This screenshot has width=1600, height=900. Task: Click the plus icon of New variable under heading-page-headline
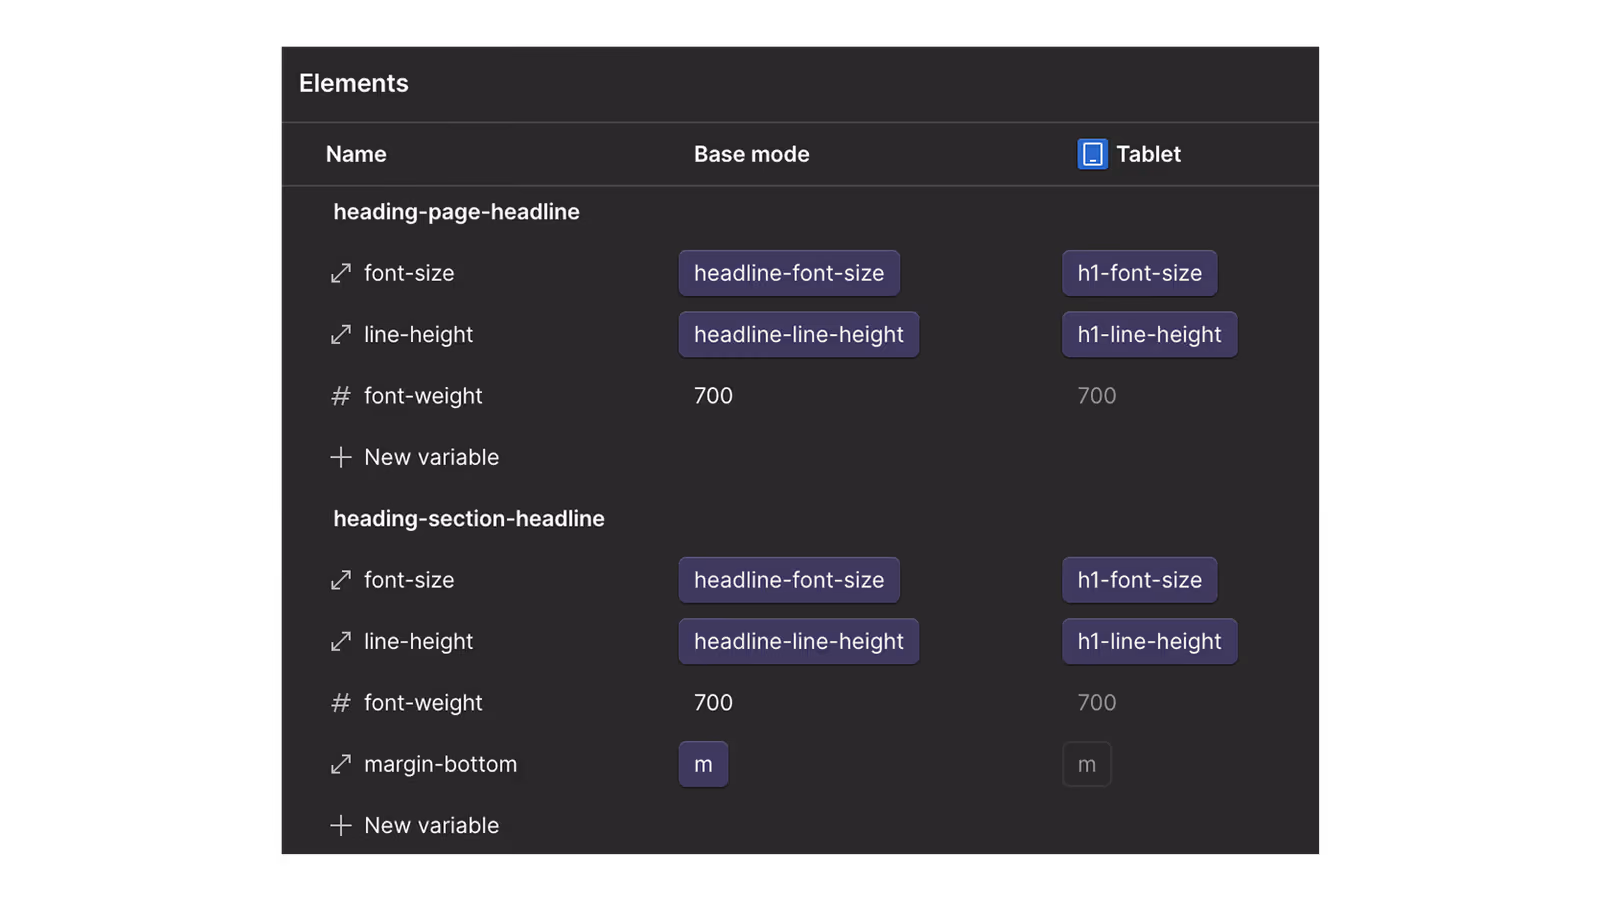point(341,457)
